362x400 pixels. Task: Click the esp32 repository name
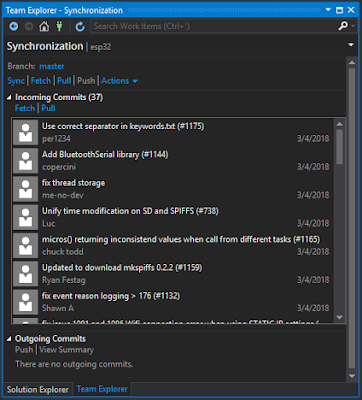101,47
